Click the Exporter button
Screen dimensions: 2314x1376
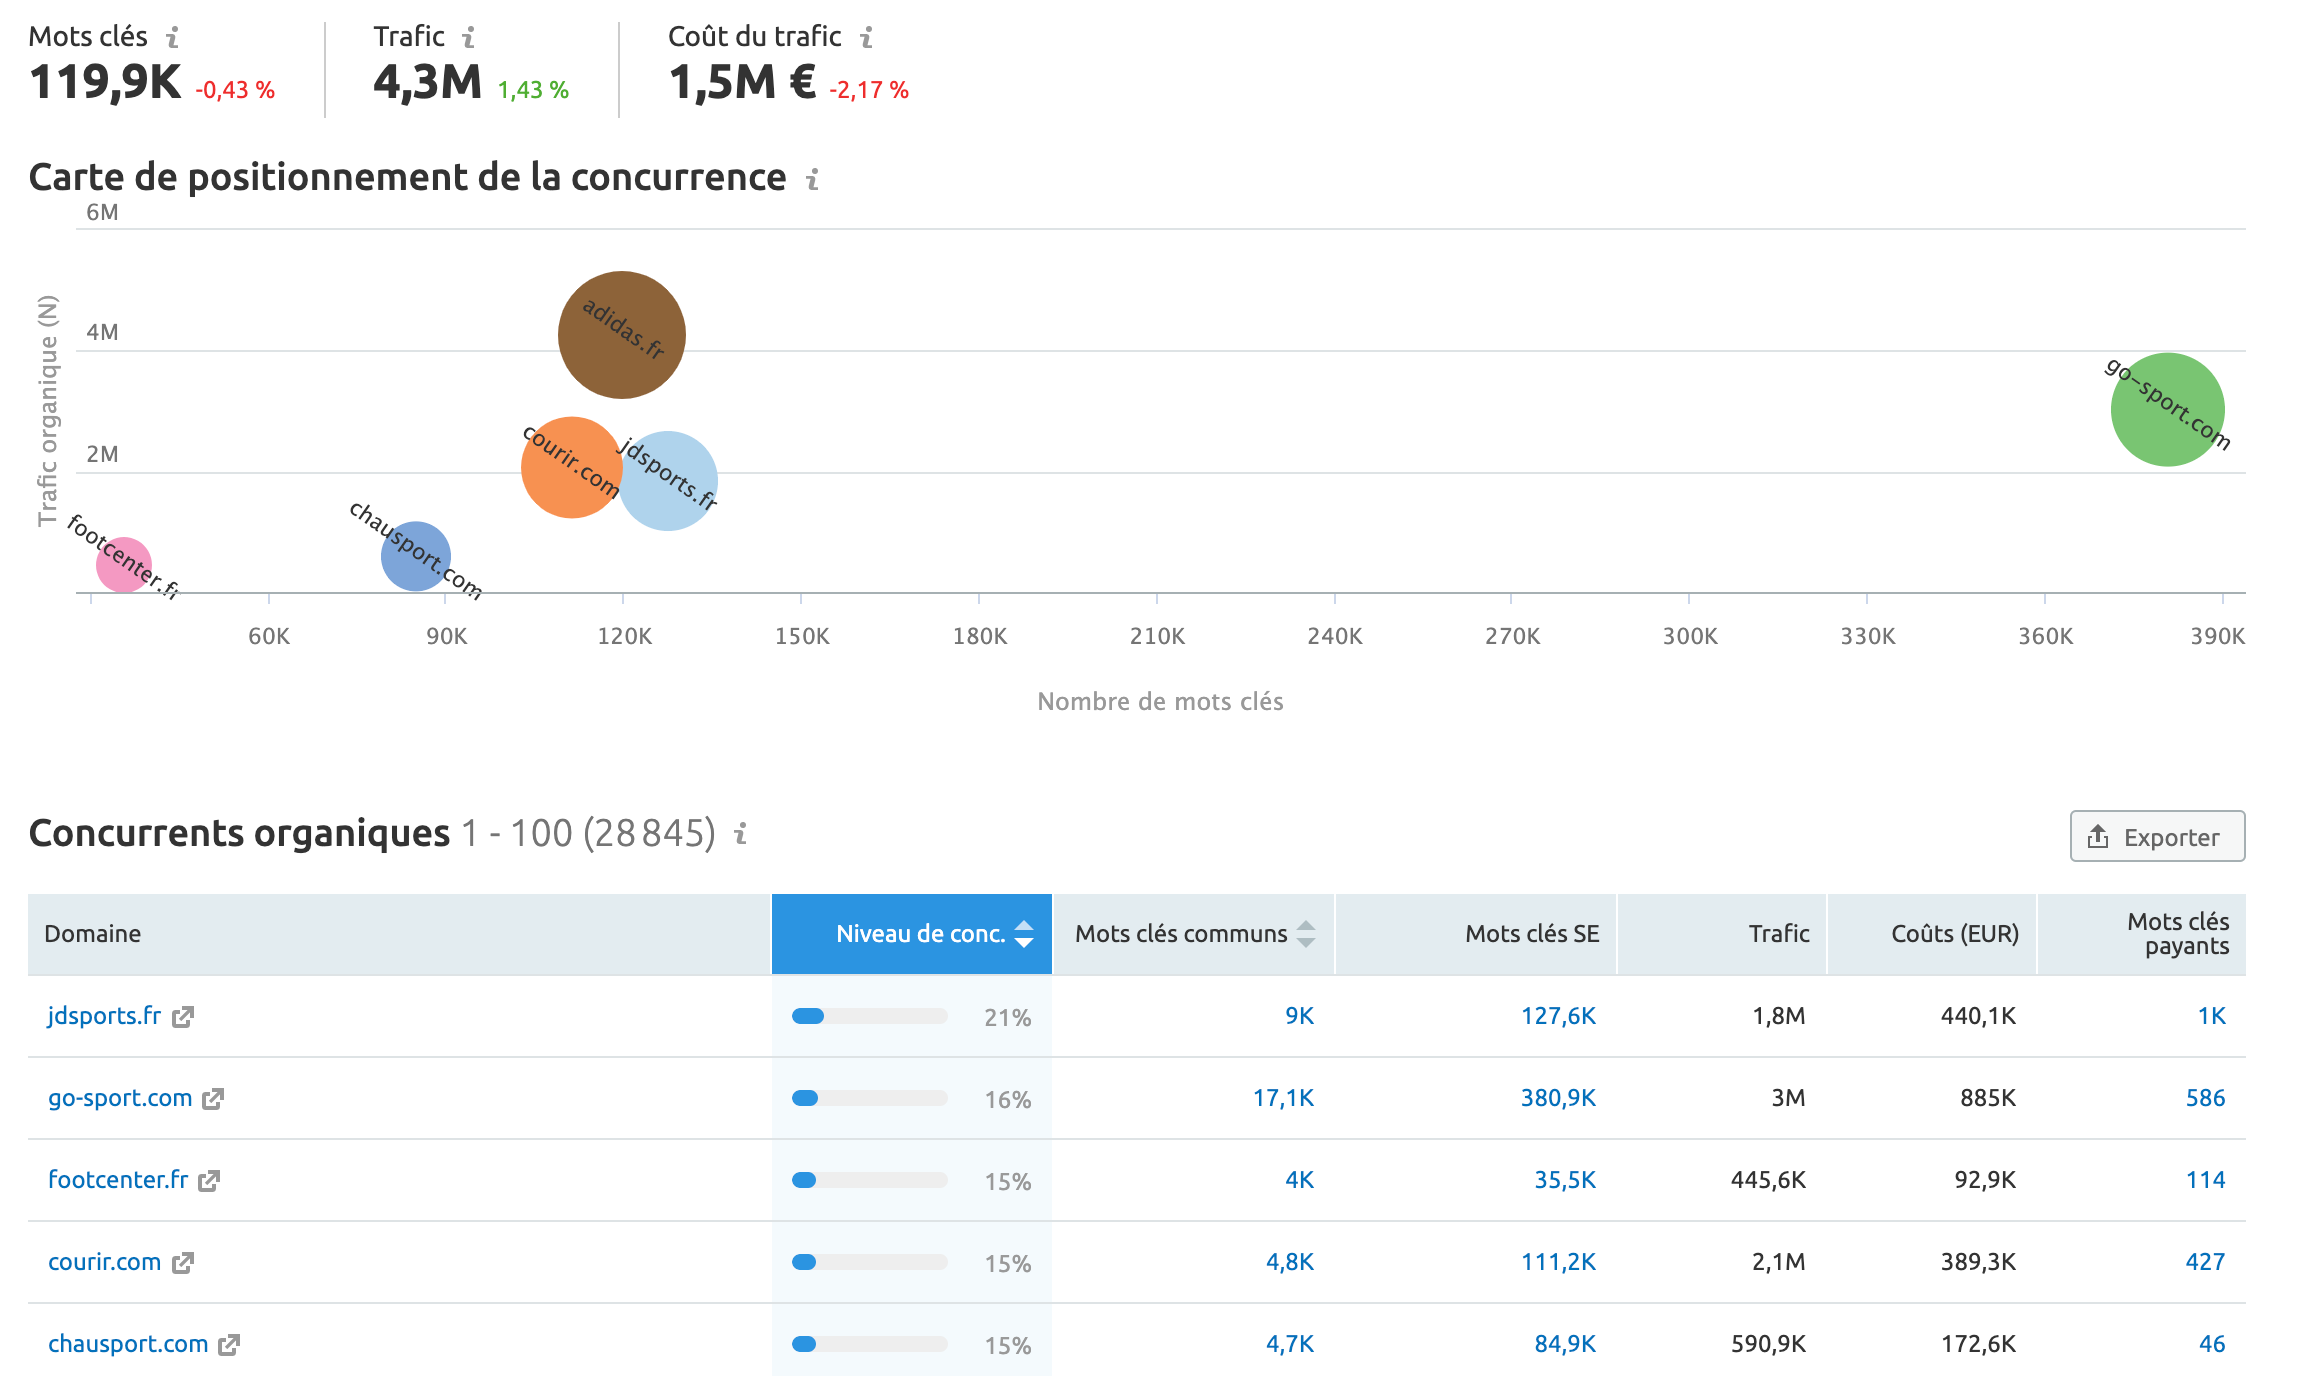(x=2157, y=836)
